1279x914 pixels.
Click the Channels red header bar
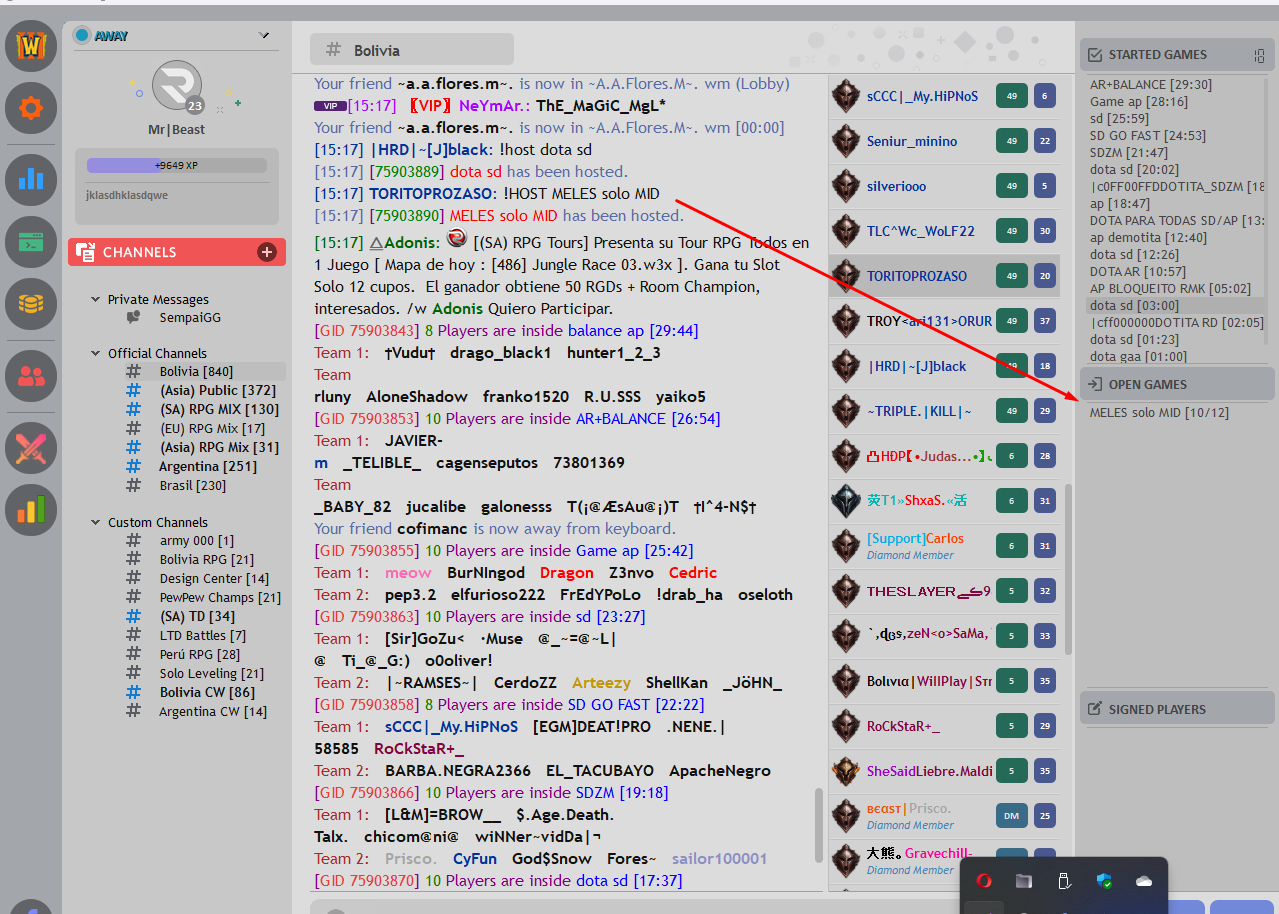click(x=177, y=252)
